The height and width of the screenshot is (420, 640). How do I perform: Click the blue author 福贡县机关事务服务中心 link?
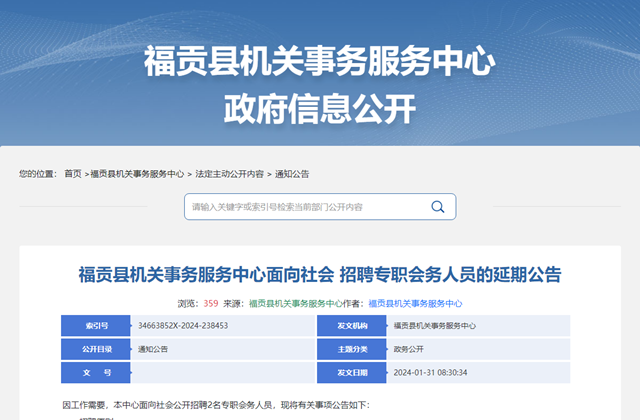tap(415, 303)
